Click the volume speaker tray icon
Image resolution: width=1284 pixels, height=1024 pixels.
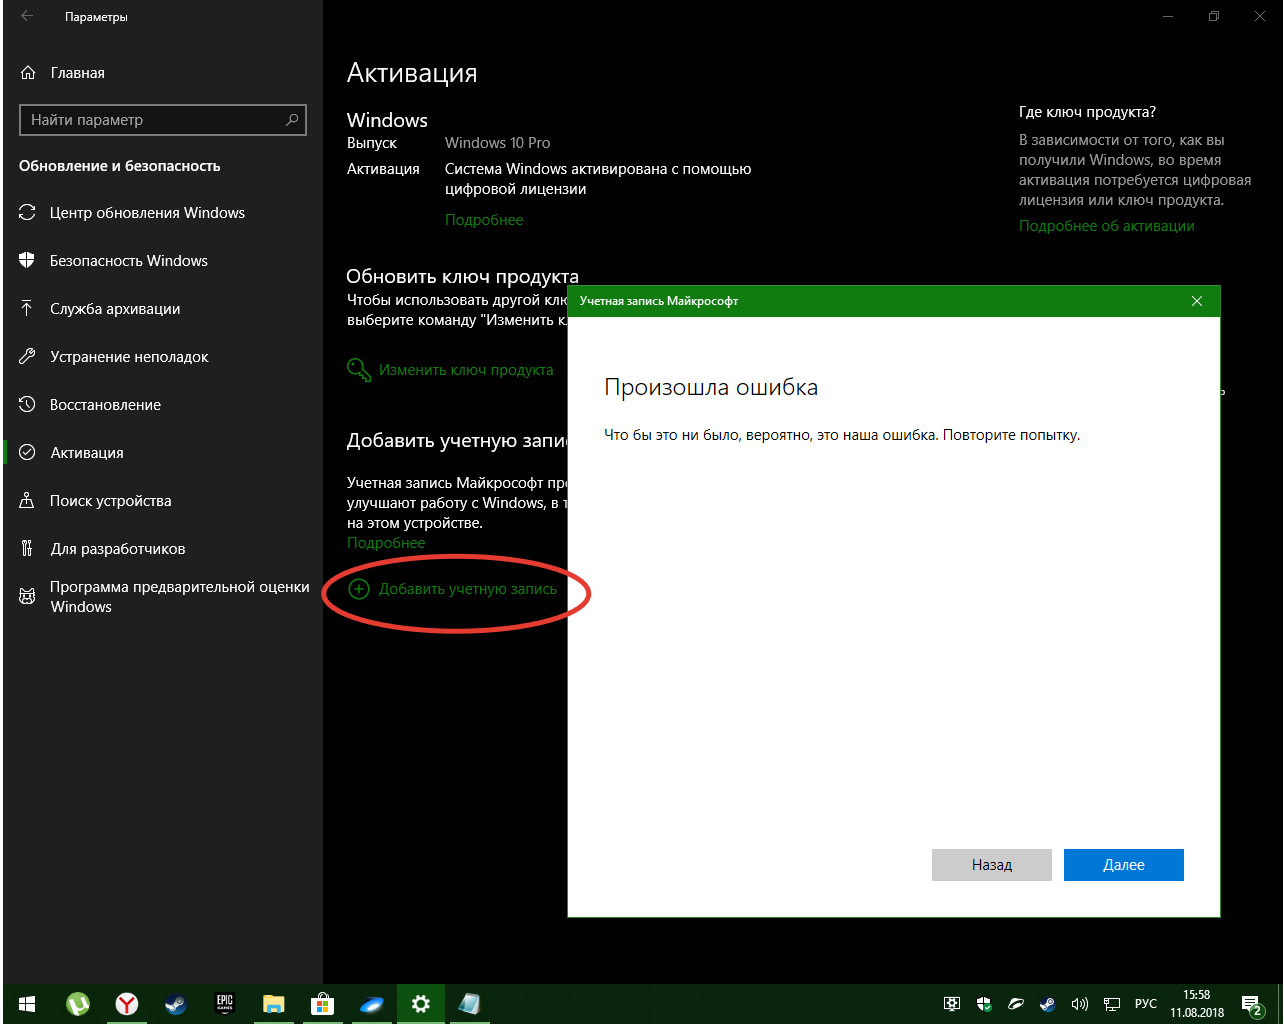(1079, 1004)
